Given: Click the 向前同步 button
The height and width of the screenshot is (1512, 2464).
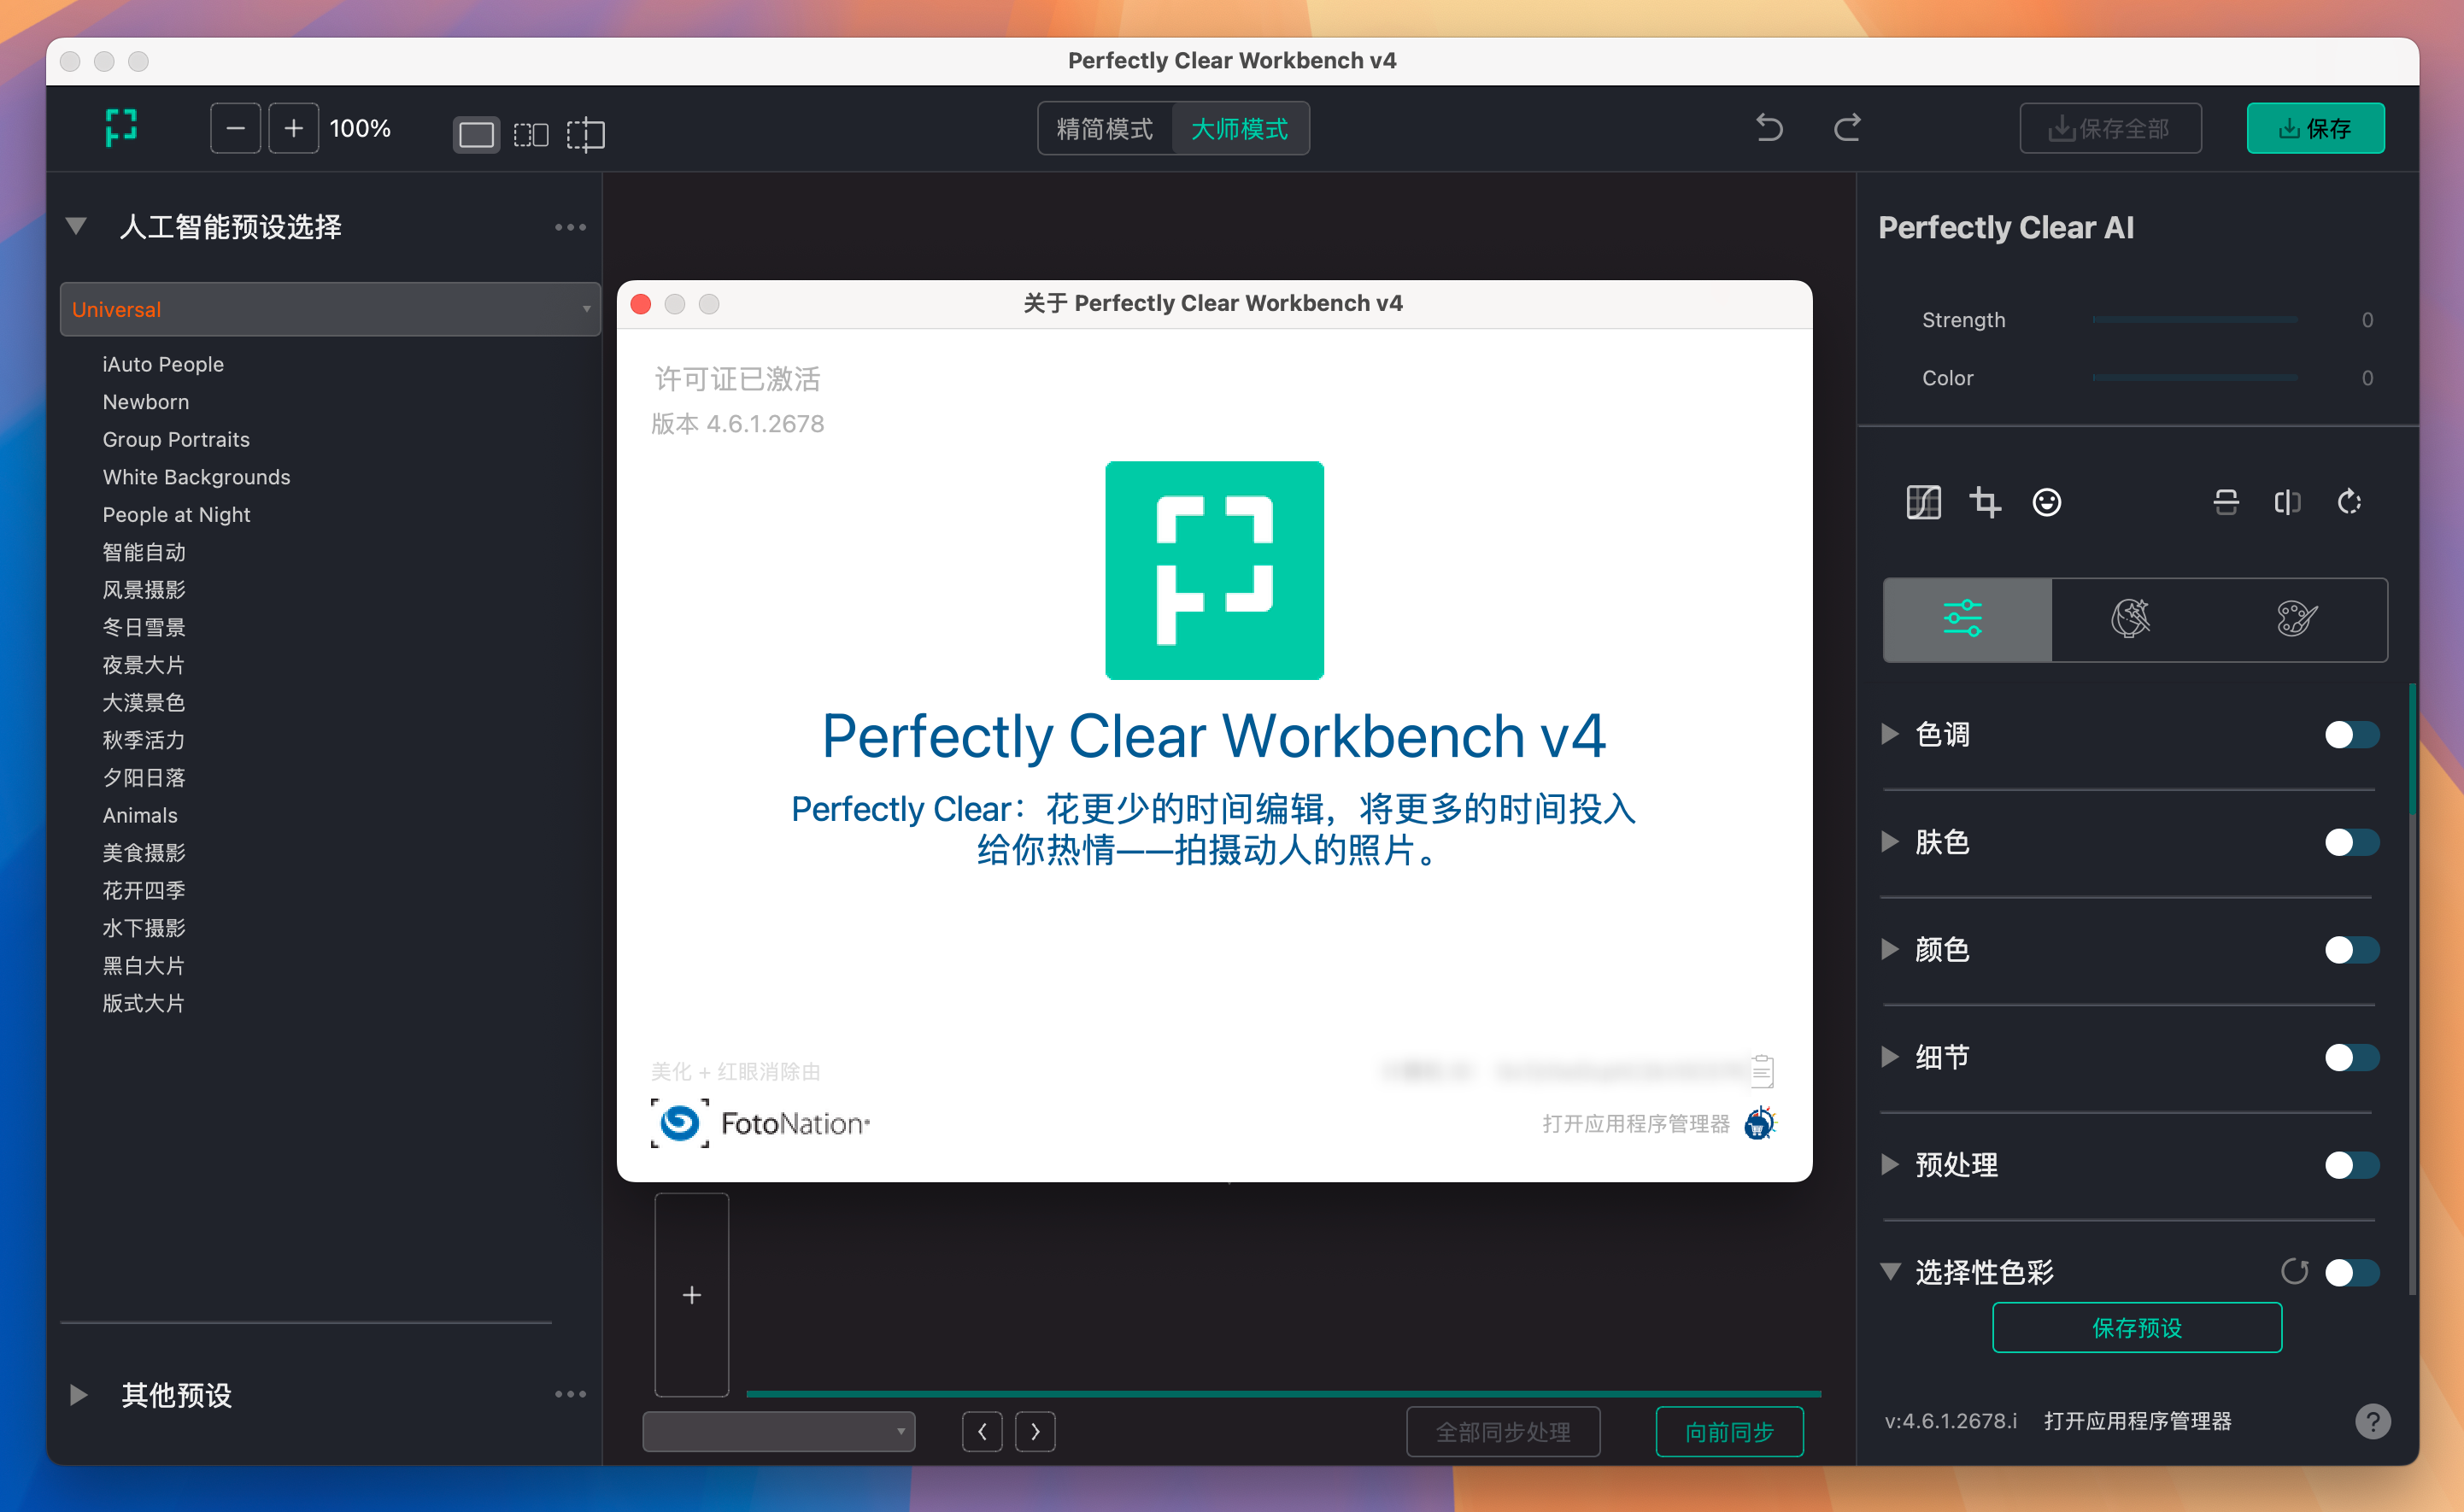Looking at the screenshot, I should (x=1729, y=1432).
